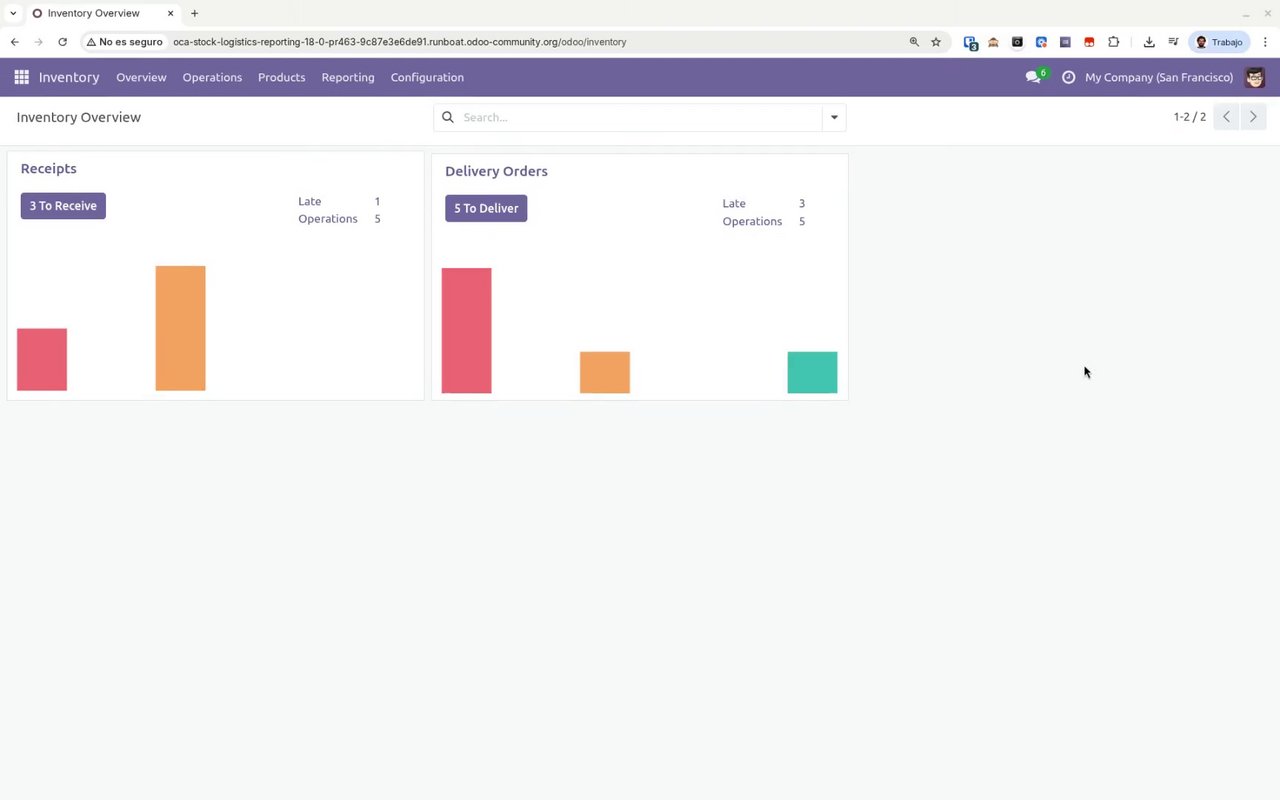Open the Reporting menu
The width and height of the screenshot is (1280, 800).
click(x=348, y=77)
